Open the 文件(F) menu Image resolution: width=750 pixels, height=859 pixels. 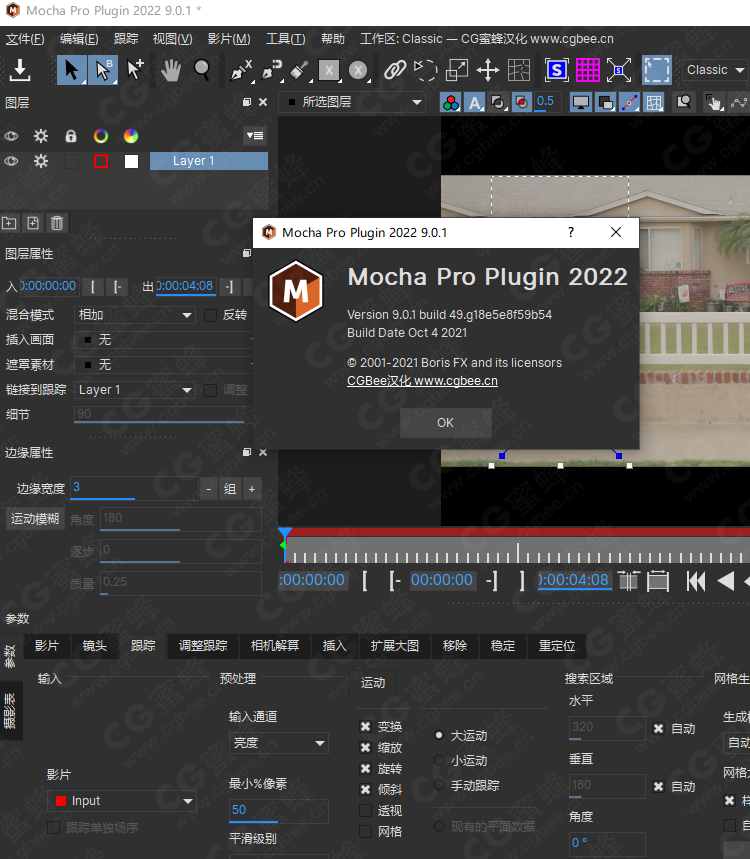25,39
